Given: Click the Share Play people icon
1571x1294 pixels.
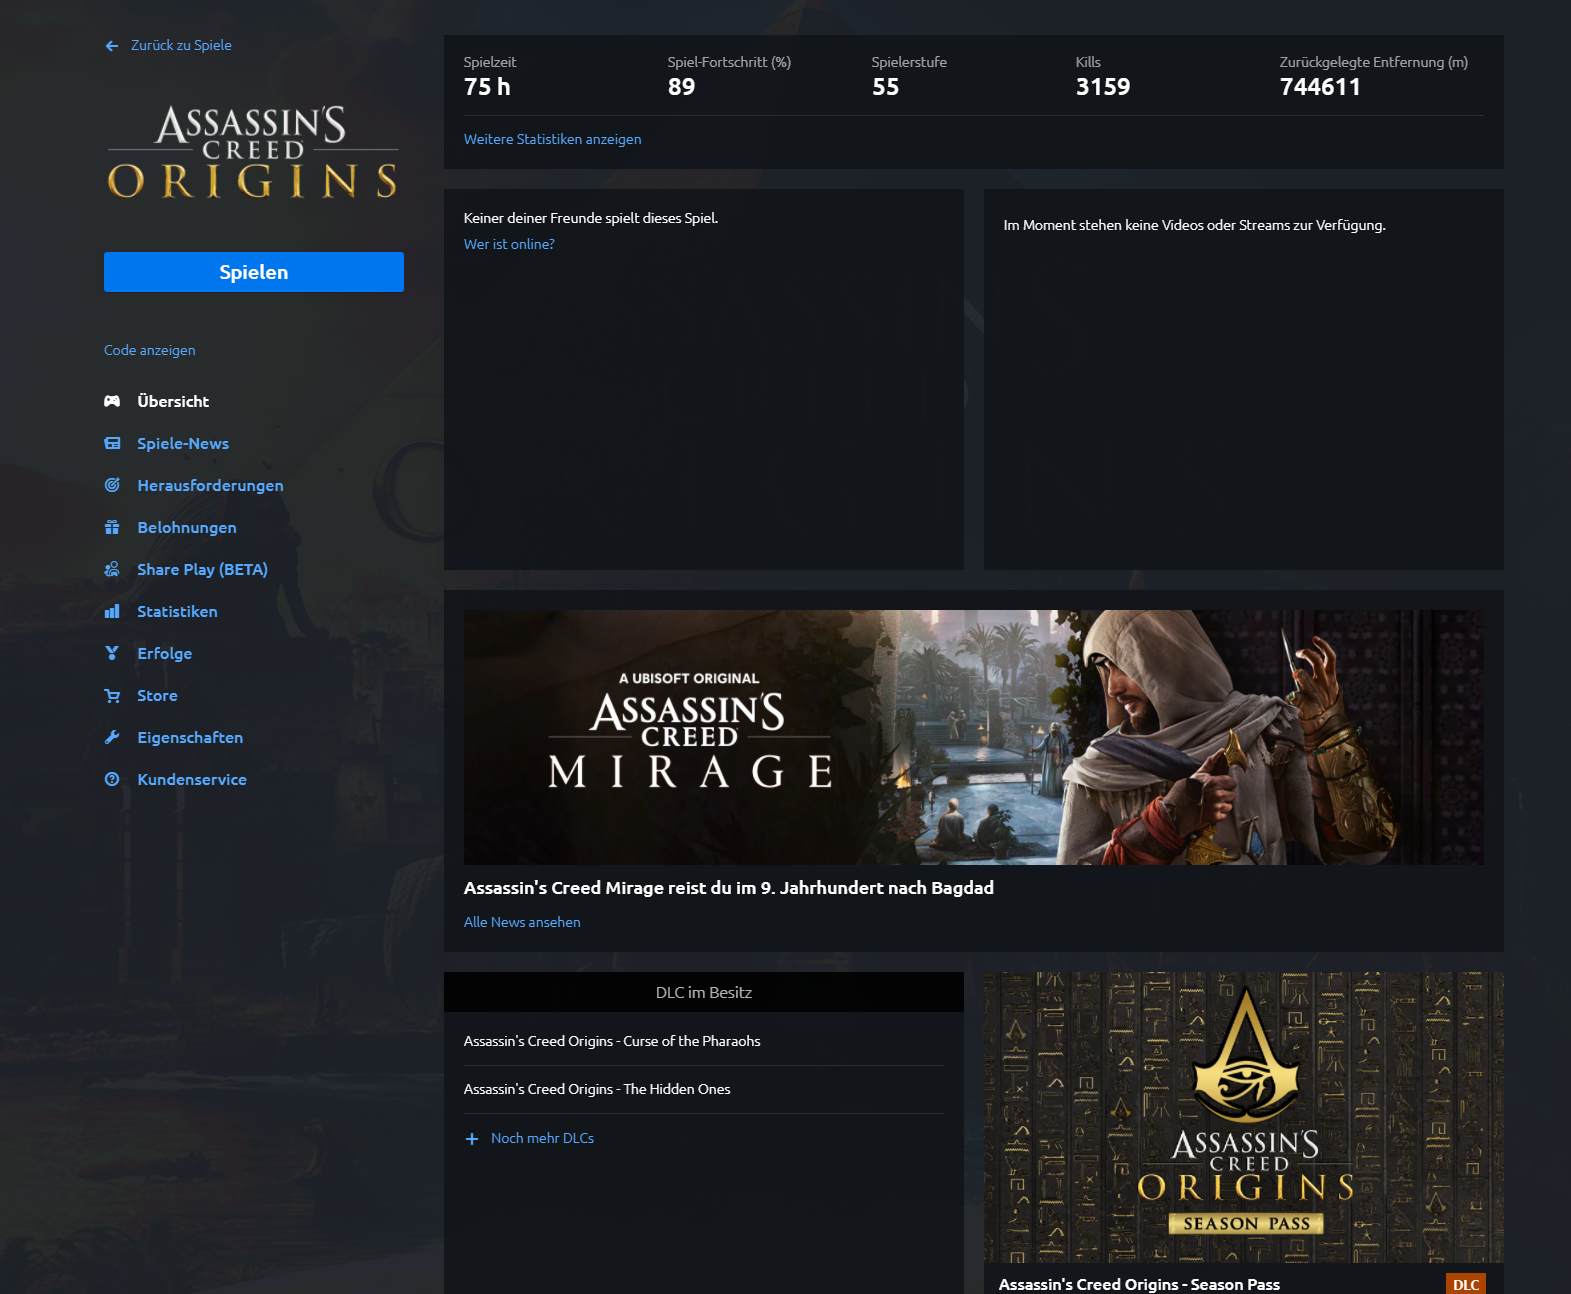Looking at the screenshot, I should coord(112,569).
